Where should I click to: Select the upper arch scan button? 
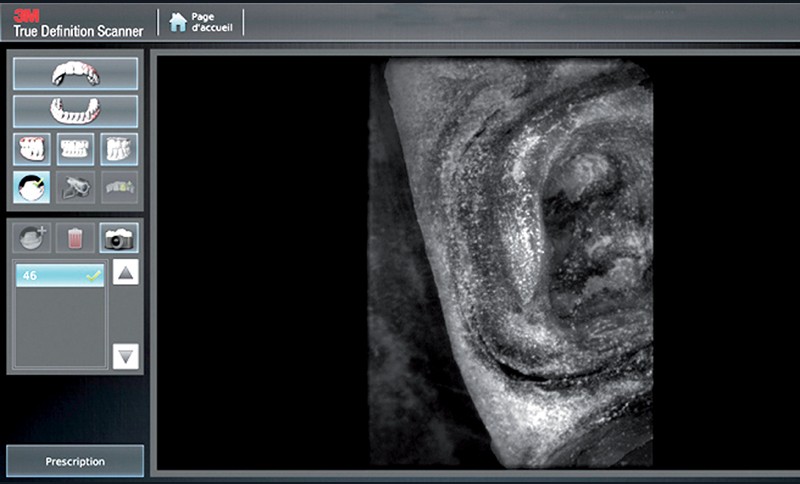75,73
